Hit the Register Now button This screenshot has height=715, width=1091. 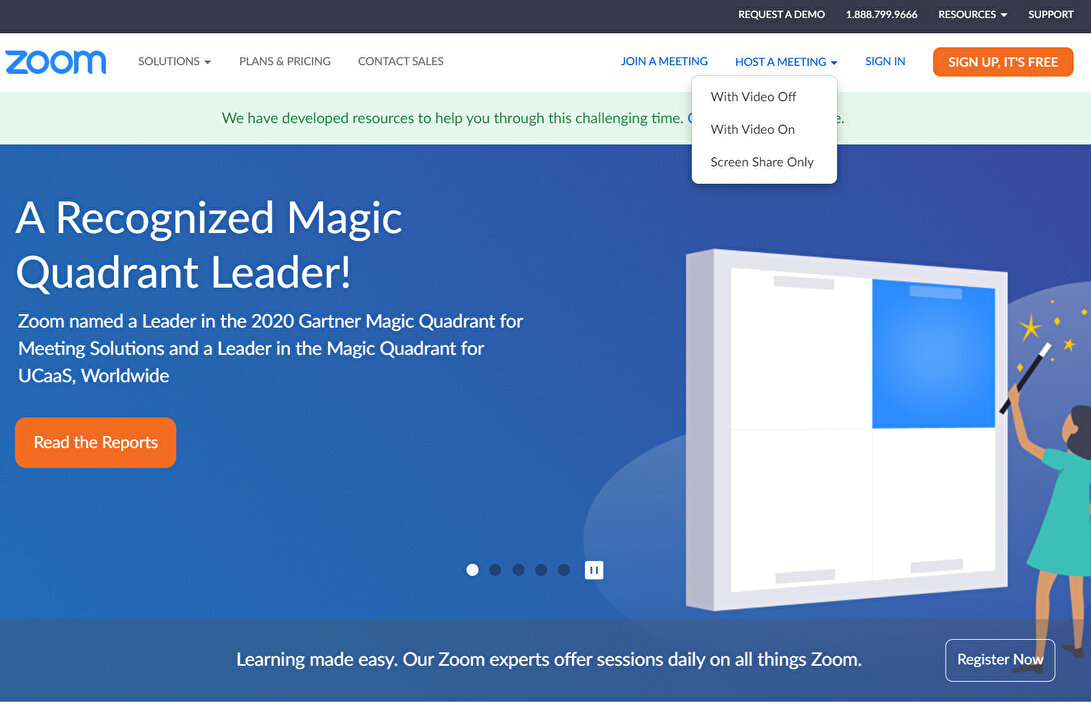point(999,660)
